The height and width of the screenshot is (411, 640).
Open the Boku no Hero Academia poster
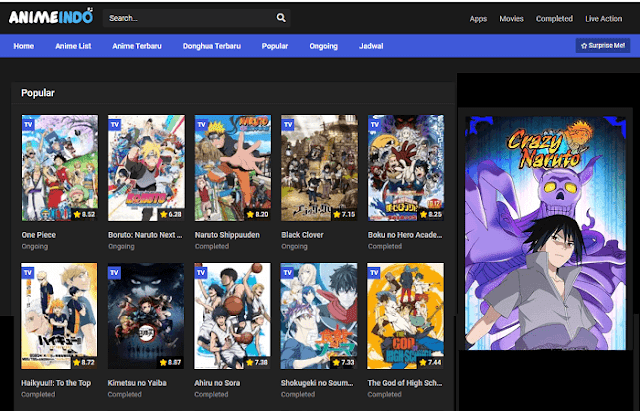tap(406, 168)
